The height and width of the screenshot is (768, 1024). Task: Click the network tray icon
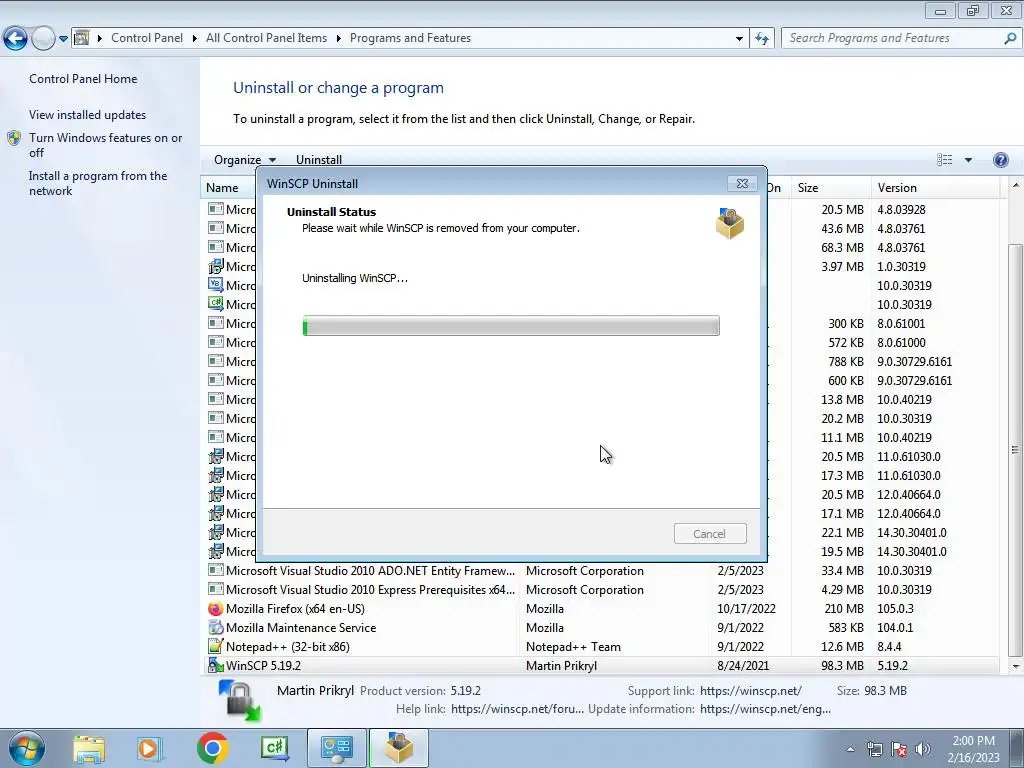click(x=874, y=749)
